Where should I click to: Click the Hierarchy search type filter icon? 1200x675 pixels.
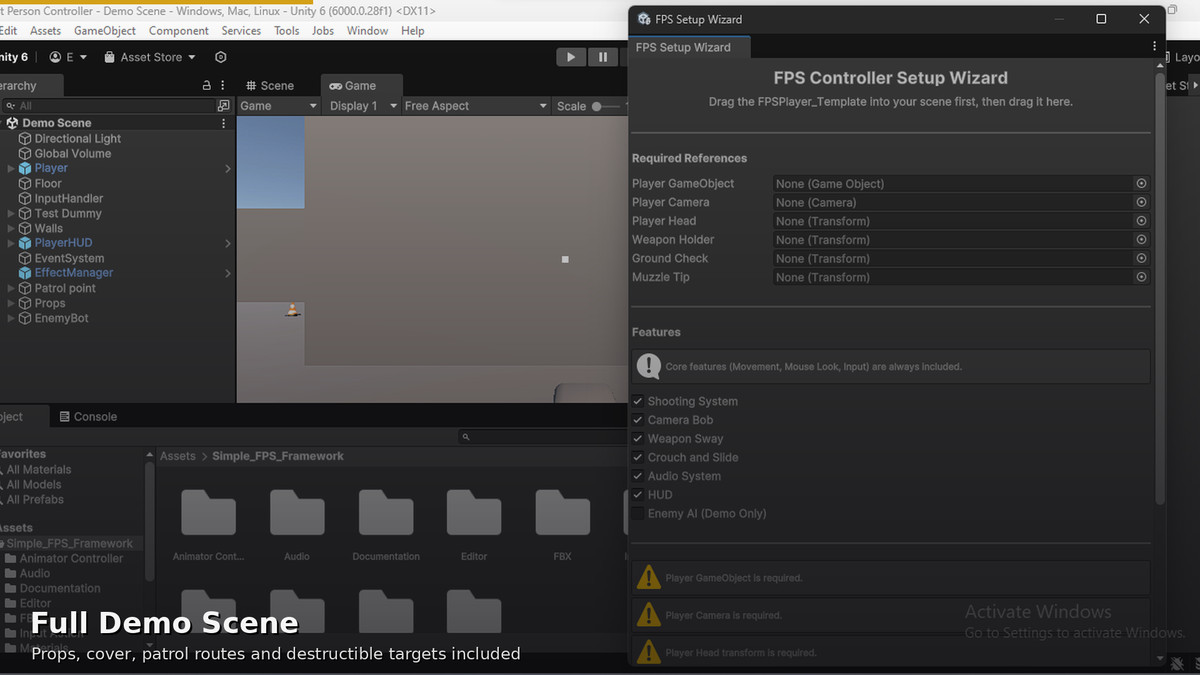(223, 105)
